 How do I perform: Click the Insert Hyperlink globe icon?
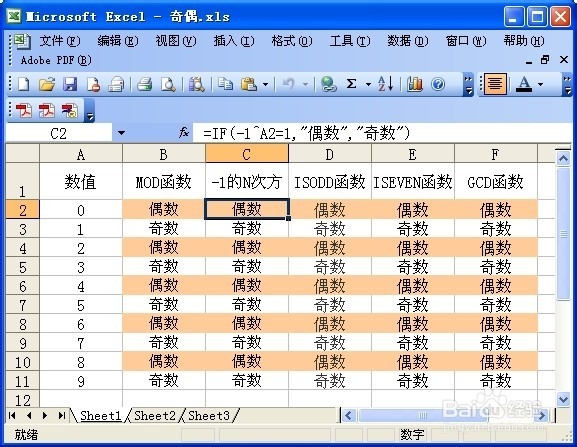(x=328, y=84)
